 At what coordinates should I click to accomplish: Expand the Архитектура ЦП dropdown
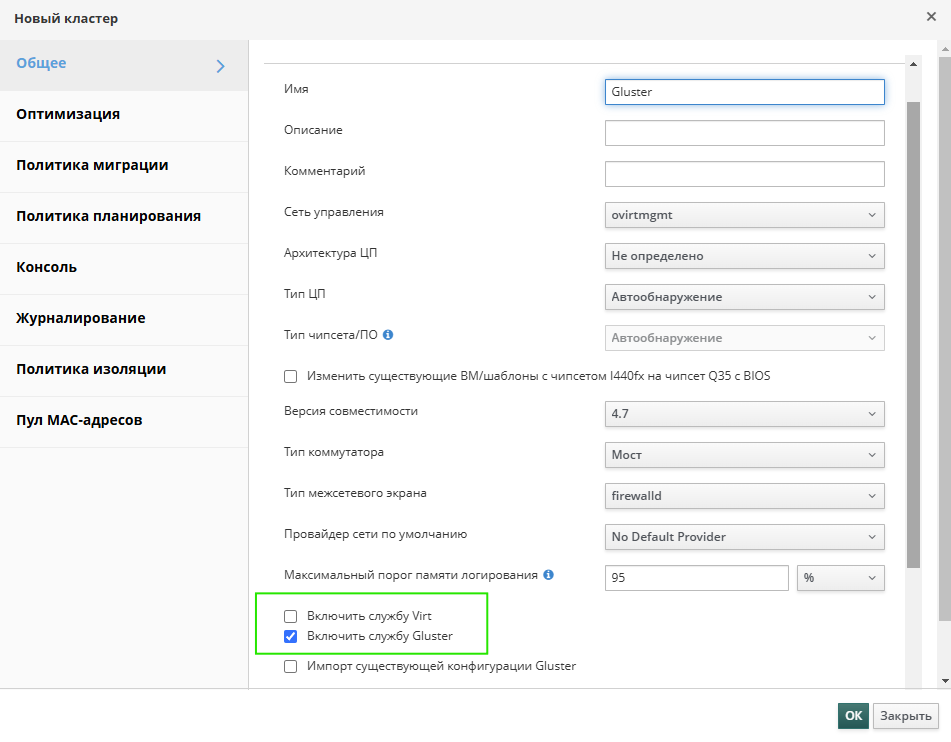click(x=744, y=256)
